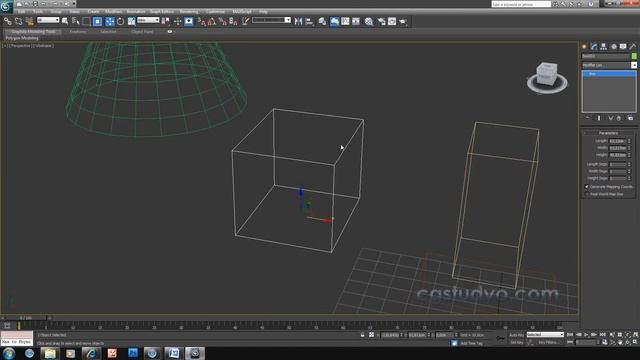Open the selection filter dropdown

pos(48,20)
